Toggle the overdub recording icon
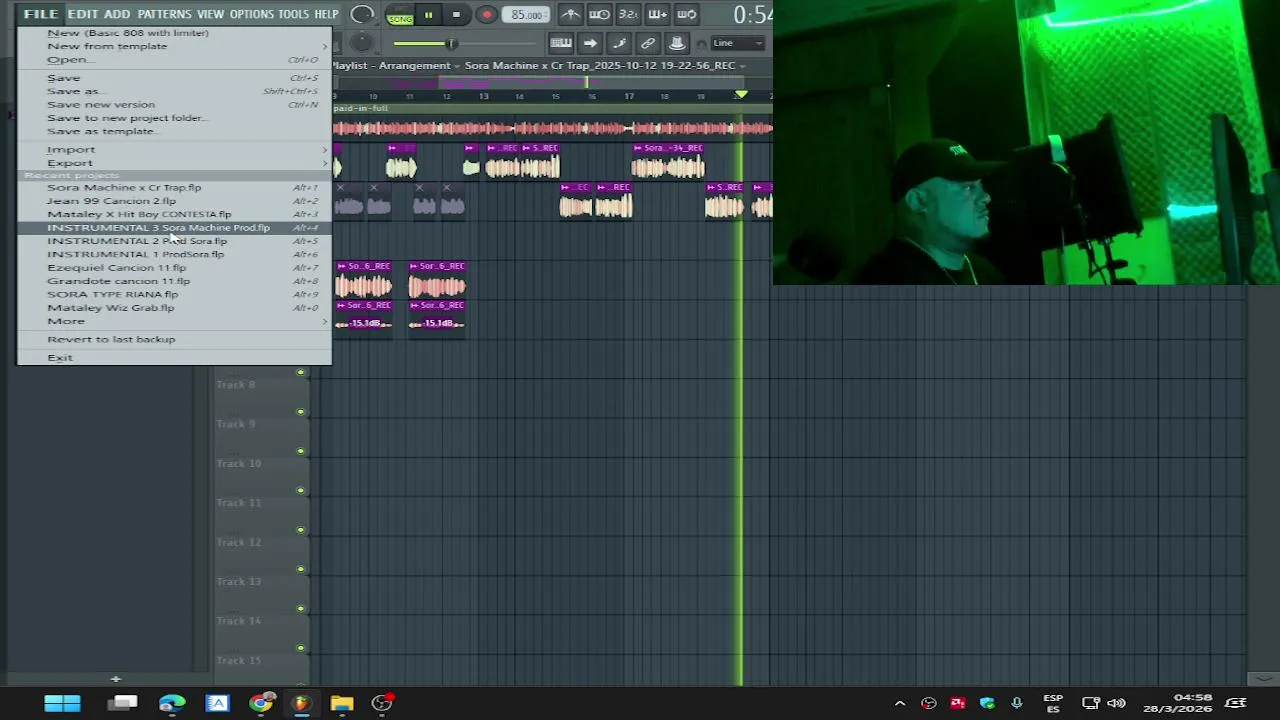Image resolution: width=1280 pixels, height=720 pixels. pos(657,14)
